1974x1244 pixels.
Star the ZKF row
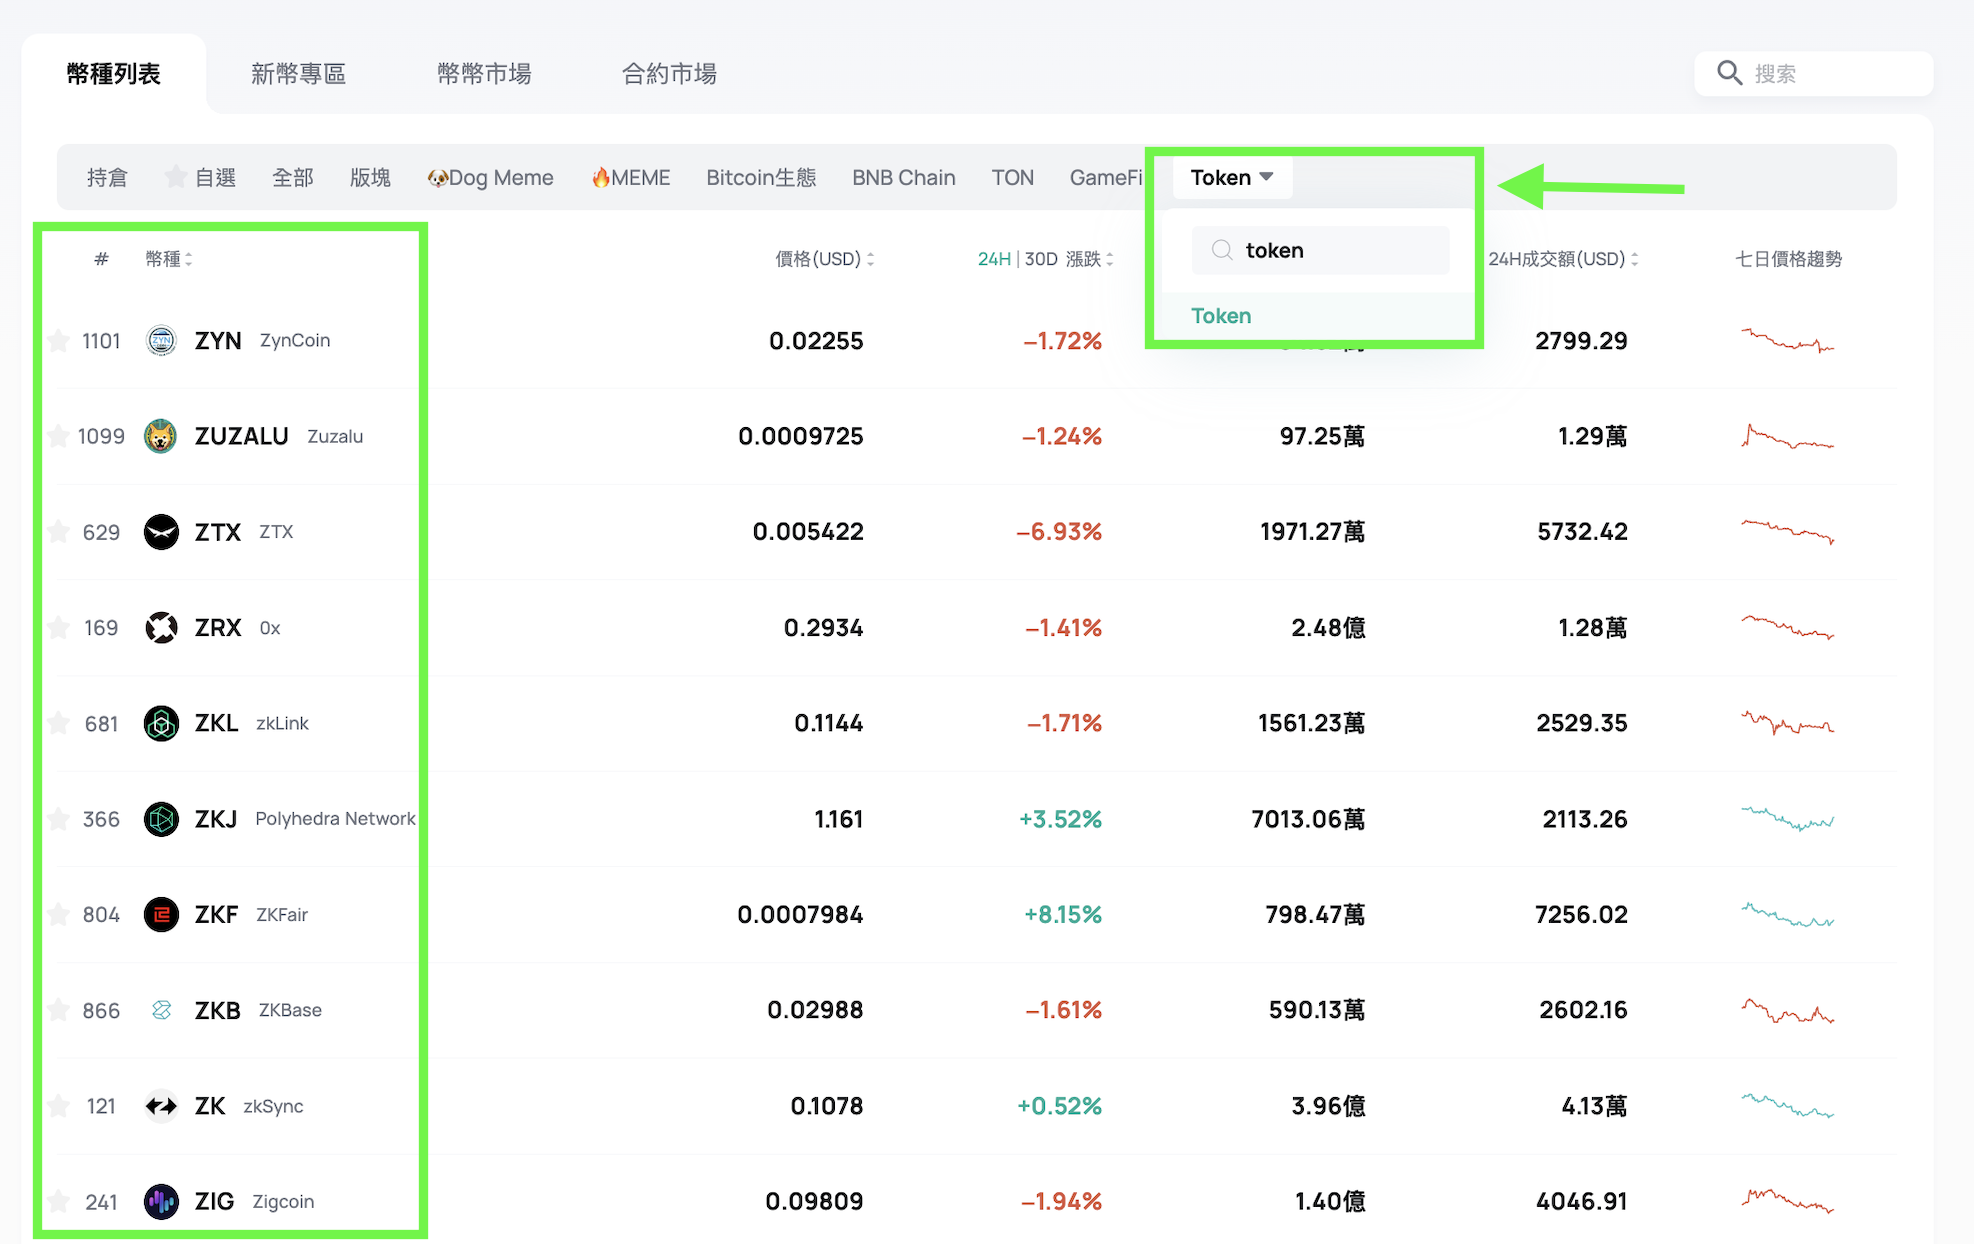(x=59, y=915)
